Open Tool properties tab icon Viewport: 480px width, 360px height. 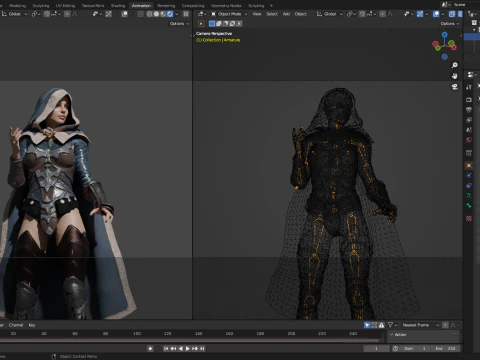[x=469, y=87]
